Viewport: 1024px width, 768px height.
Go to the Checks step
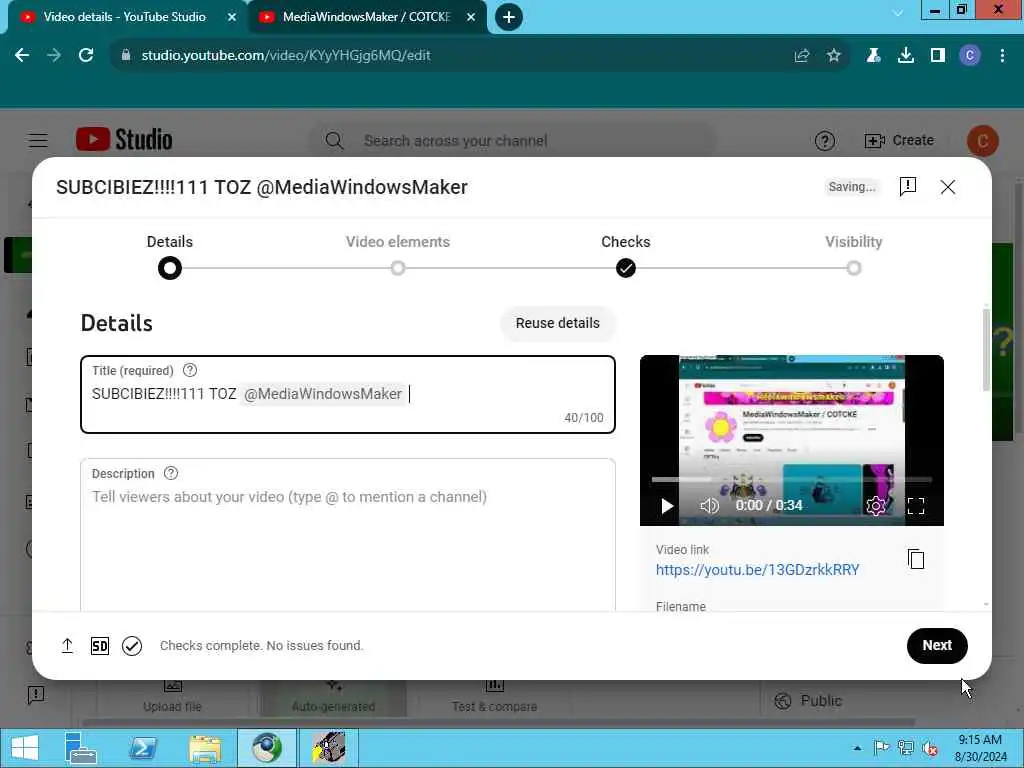click(x=626, y=268)
